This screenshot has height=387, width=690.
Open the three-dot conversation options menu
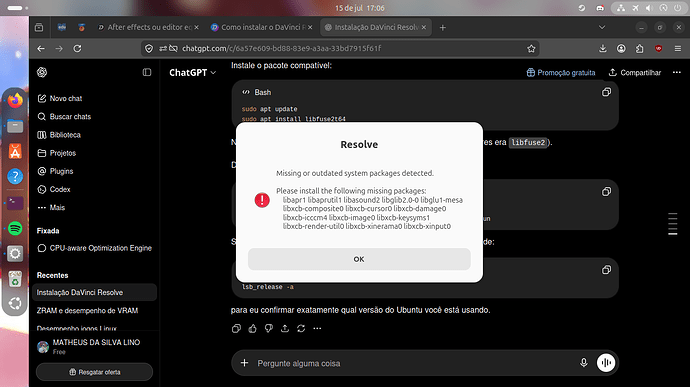(677, 72)
